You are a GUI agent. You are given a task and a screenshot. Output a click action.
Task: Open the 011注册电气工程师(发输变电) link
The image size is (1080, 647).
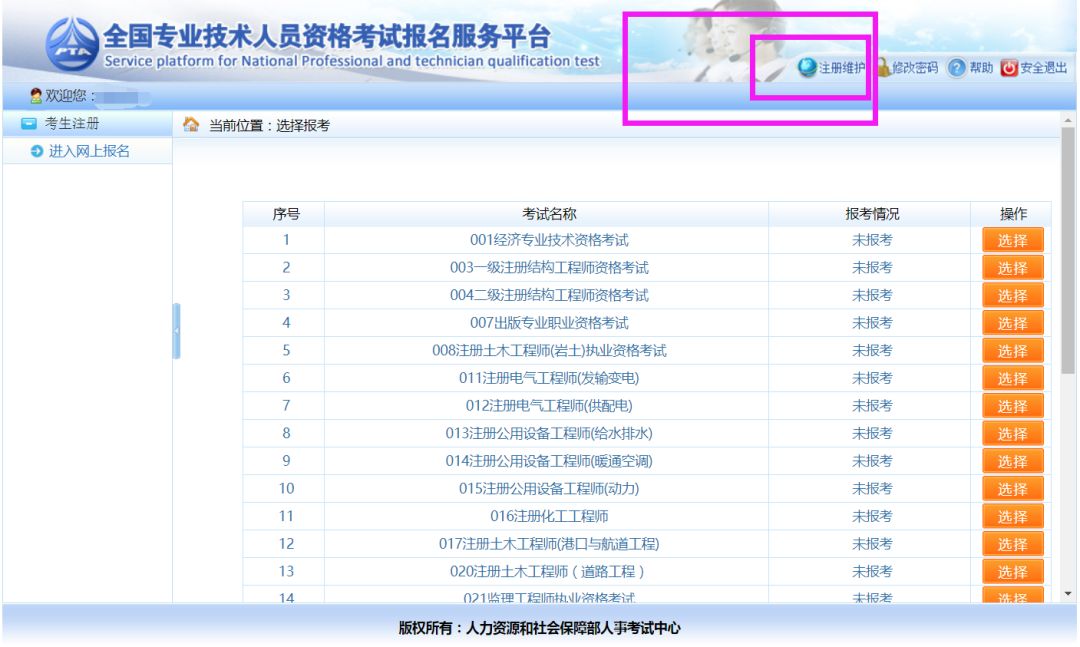[549, 378]
